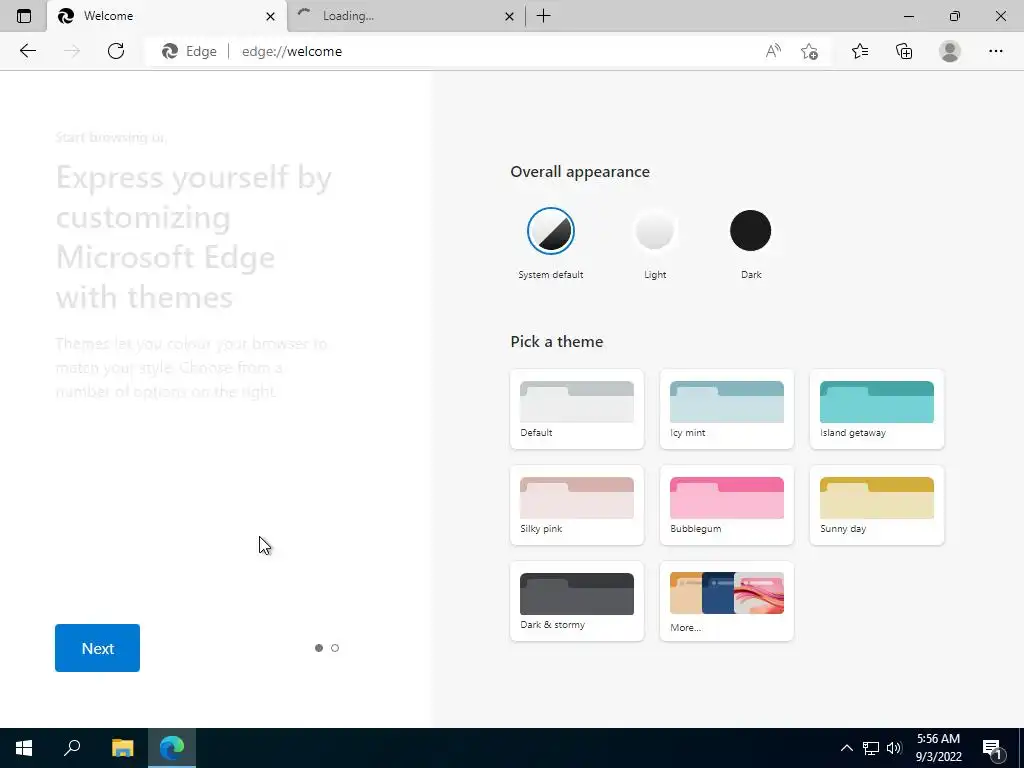Open More... themes card
This screenshot has height=768, width=1024.
[727, 601]
